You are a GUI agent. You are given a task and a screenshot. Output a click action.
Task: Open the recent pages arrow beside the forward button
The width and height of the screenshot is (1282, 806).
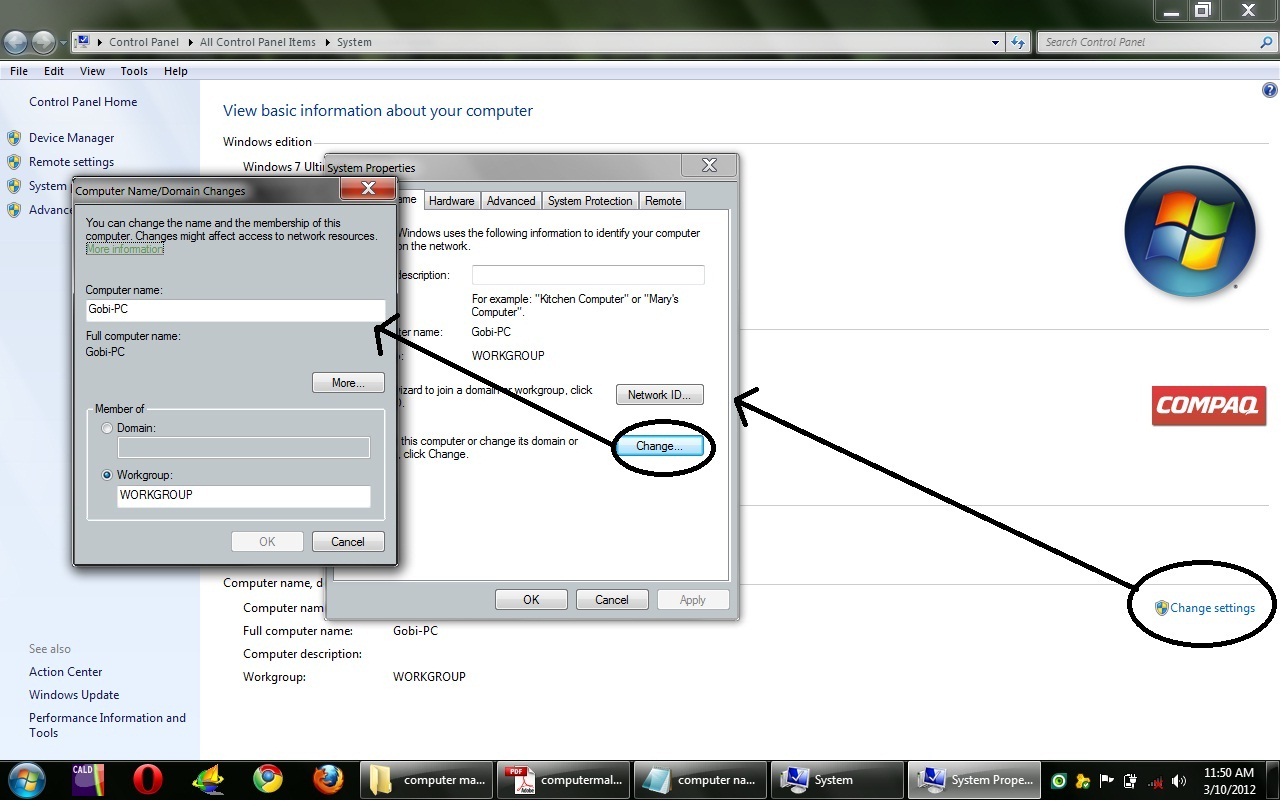(64, 43)
